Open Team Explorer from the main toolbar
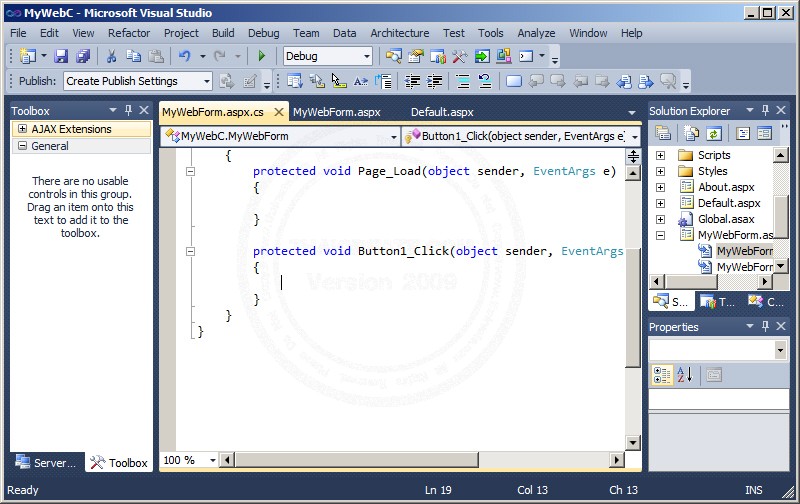Viewport: 800px width, 504px height. pyautogui.click(x=438, y=56)
